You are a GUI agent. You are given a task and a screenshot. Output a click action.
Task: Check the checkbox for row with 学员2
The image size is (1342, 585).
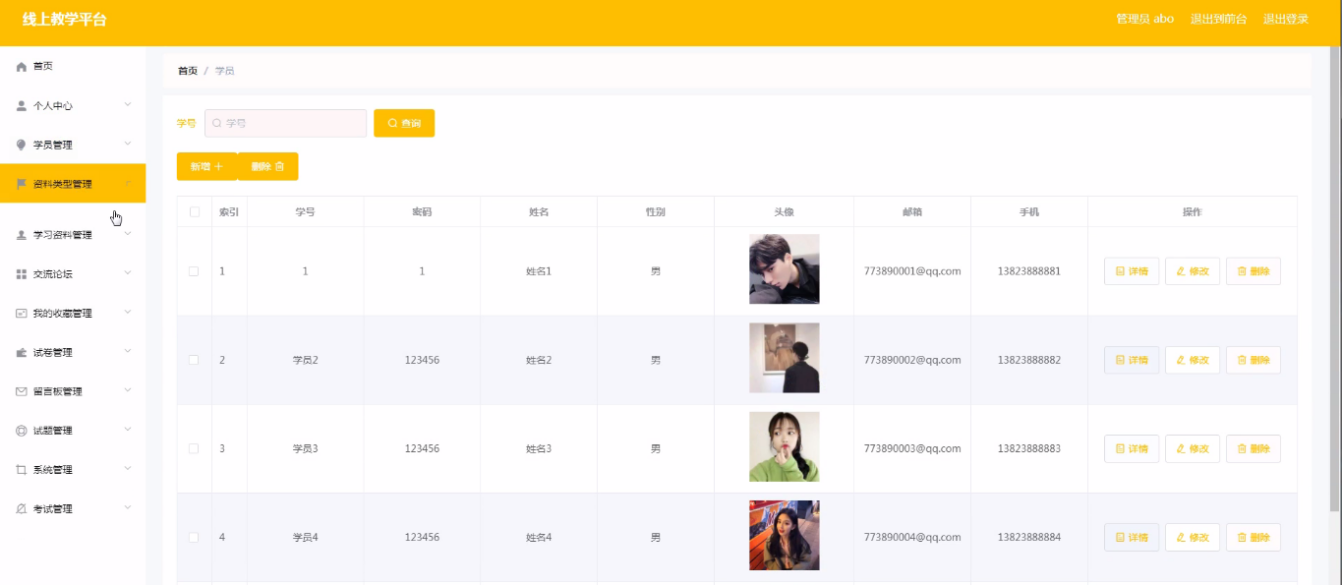(x=194, y=360)
